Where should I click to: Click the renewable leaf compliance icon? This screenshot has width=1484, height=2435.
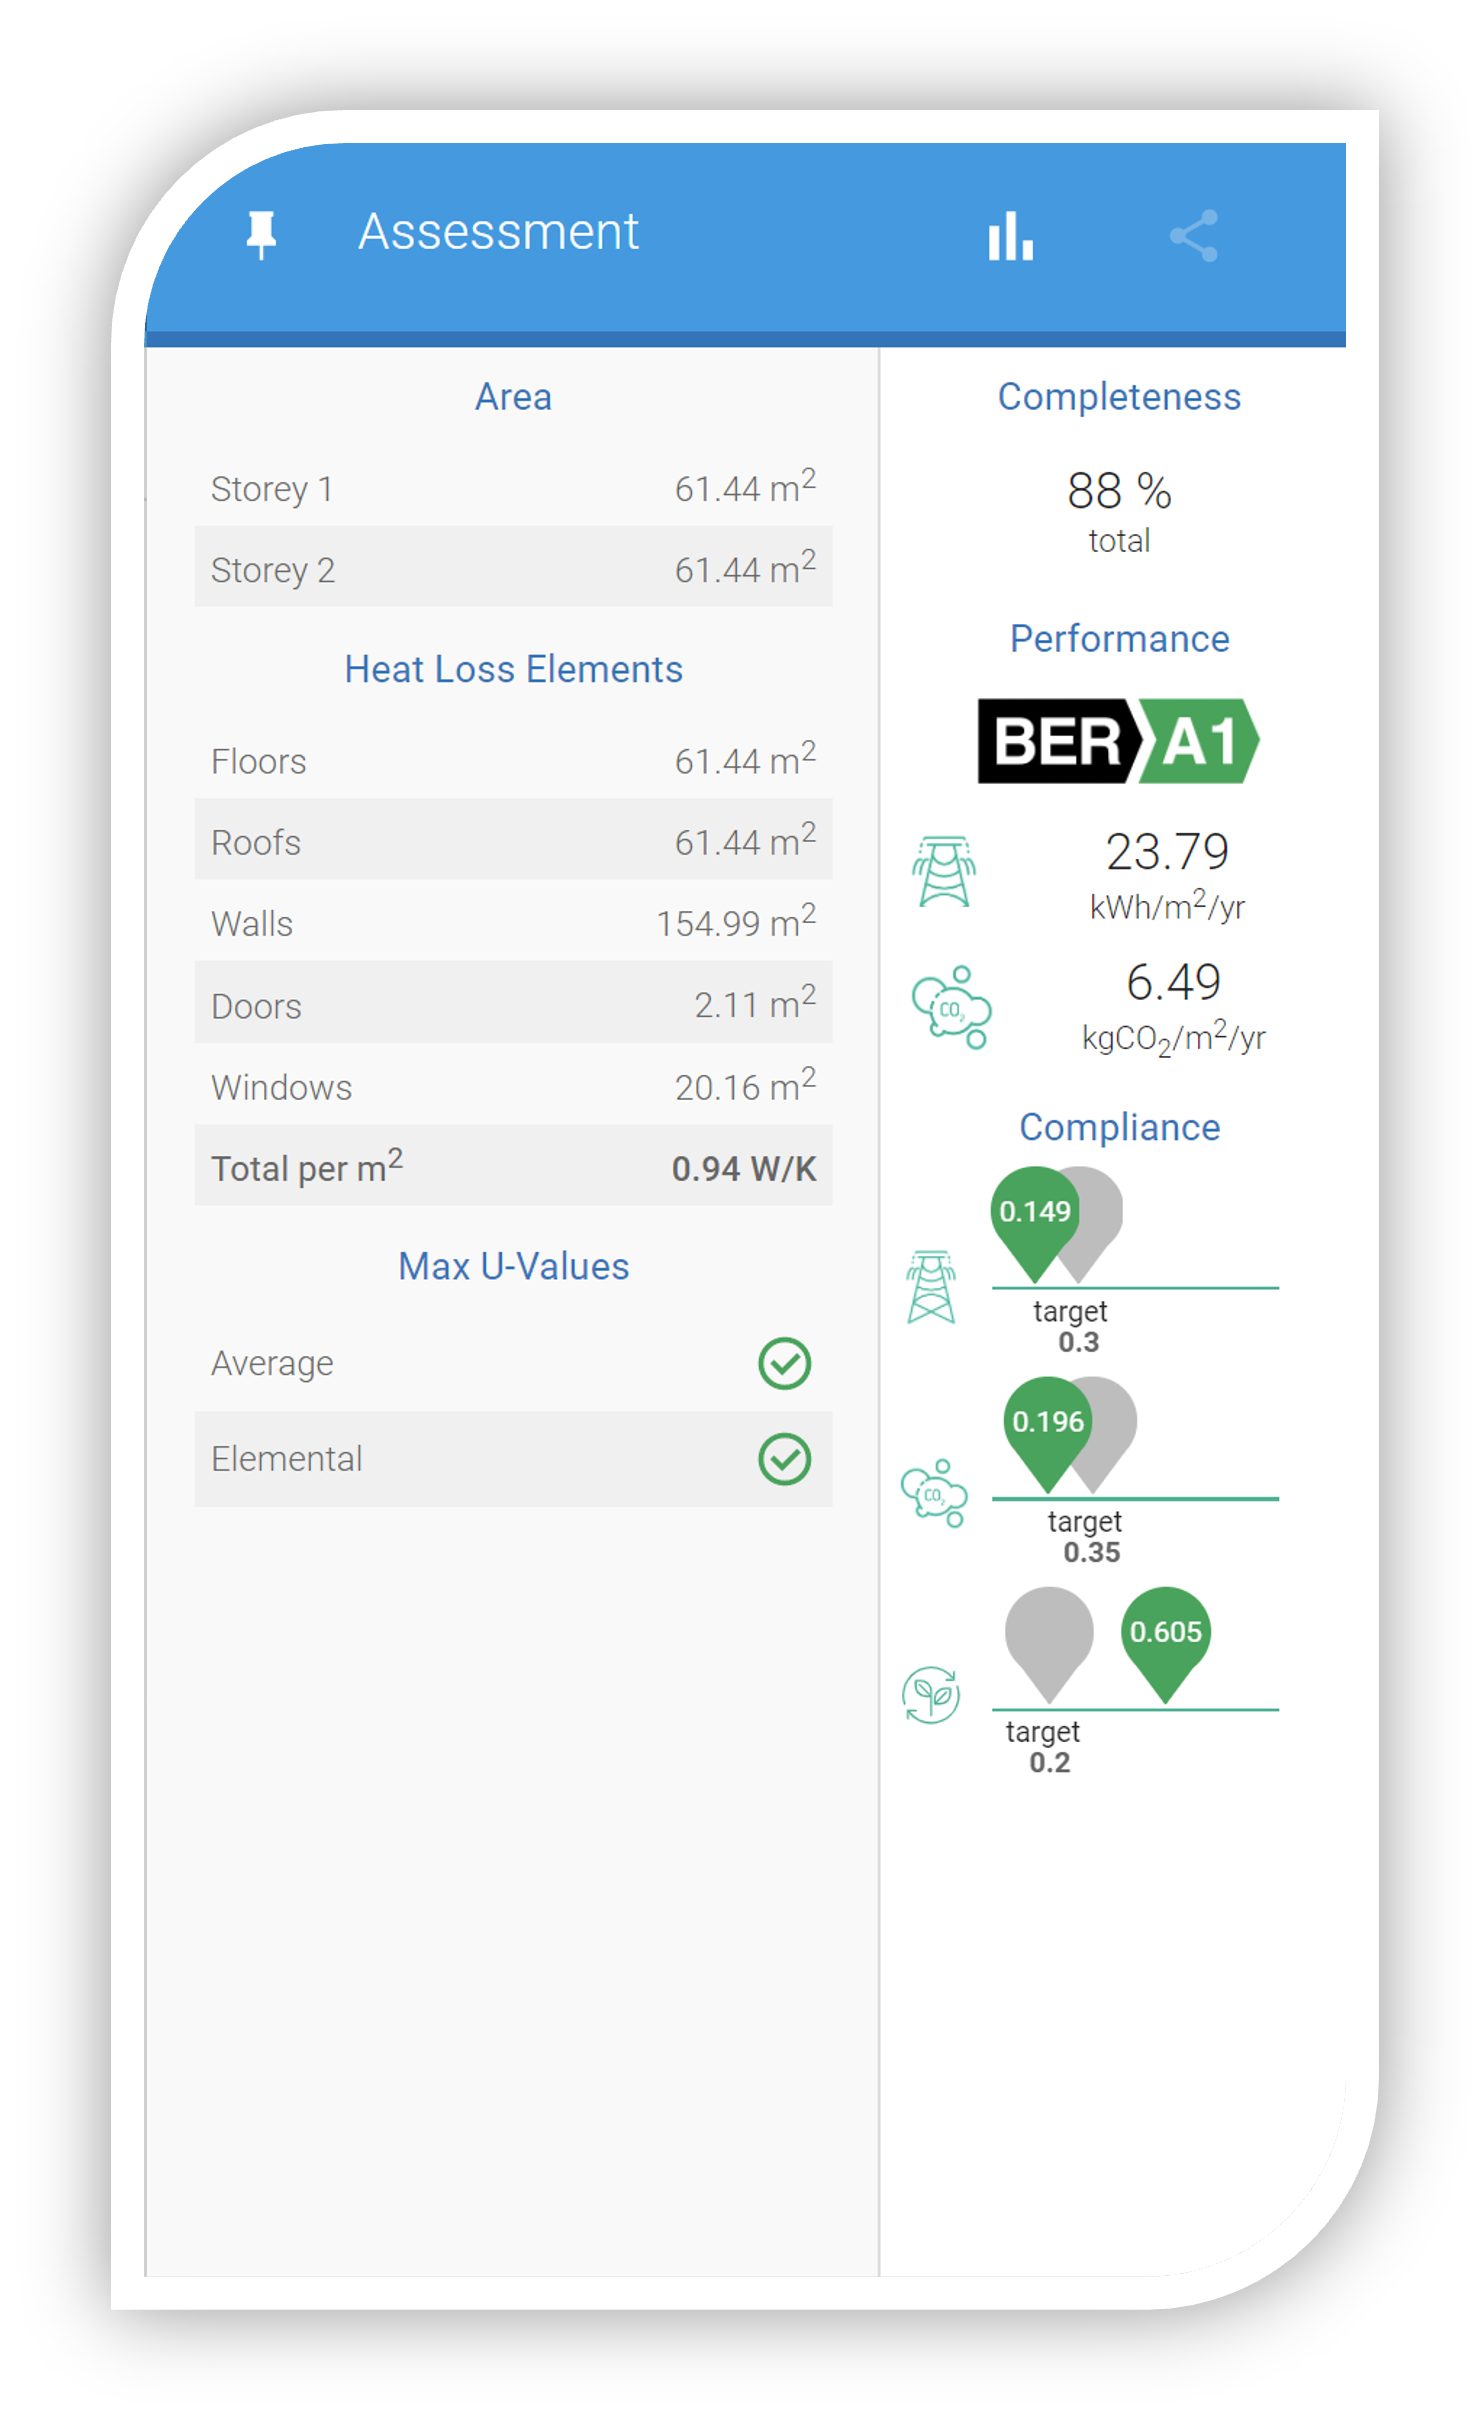coord(931,1694)
